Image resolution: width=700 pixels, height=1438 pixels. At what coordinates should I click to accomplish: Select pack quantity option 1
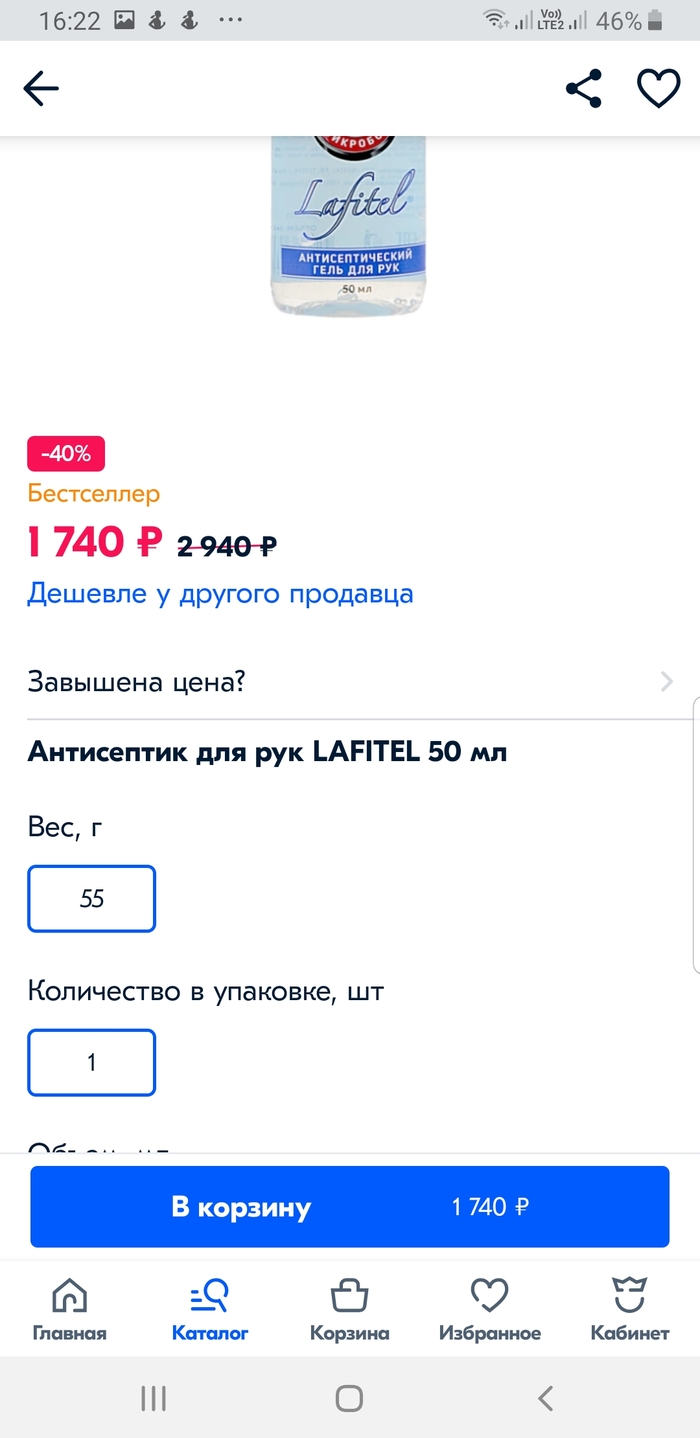(92, 1062)
